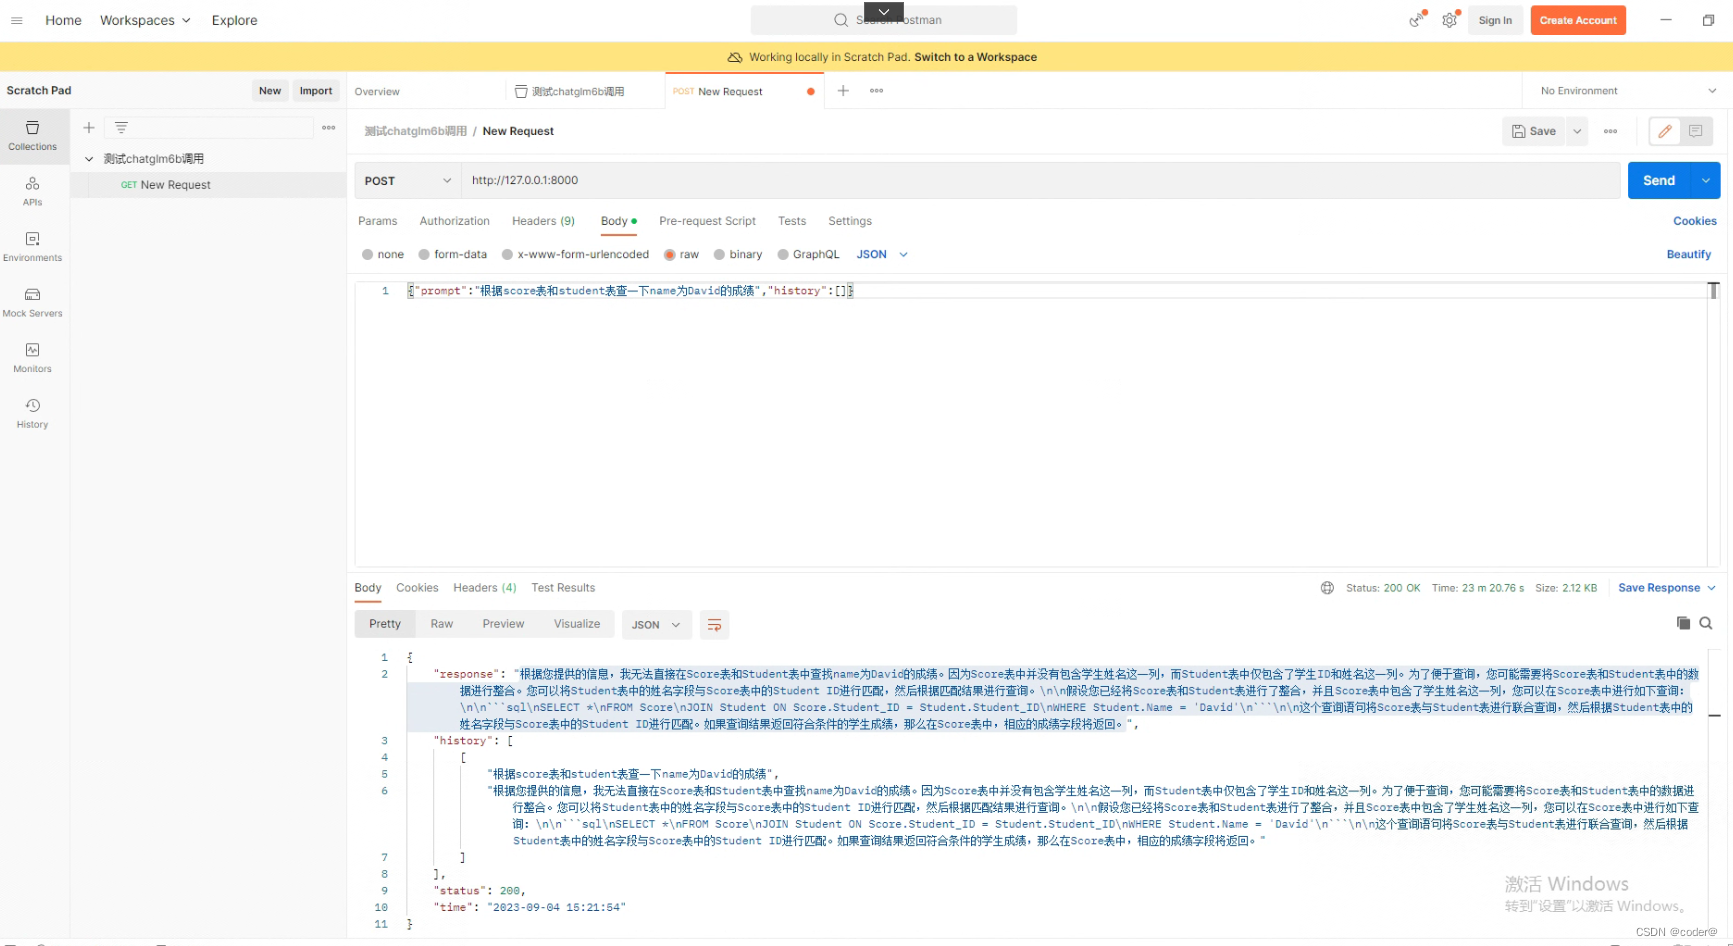Open the request Settings tab
This screenshot has width=1733, height=946.
(850, 221)
